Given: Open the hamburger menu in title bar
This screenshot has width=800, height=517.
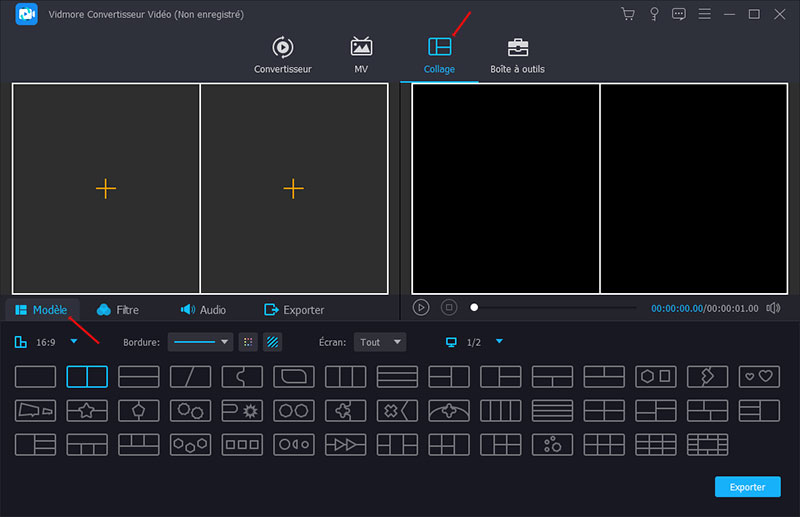Looking at the screenshot, I should (x=705, y=14).
